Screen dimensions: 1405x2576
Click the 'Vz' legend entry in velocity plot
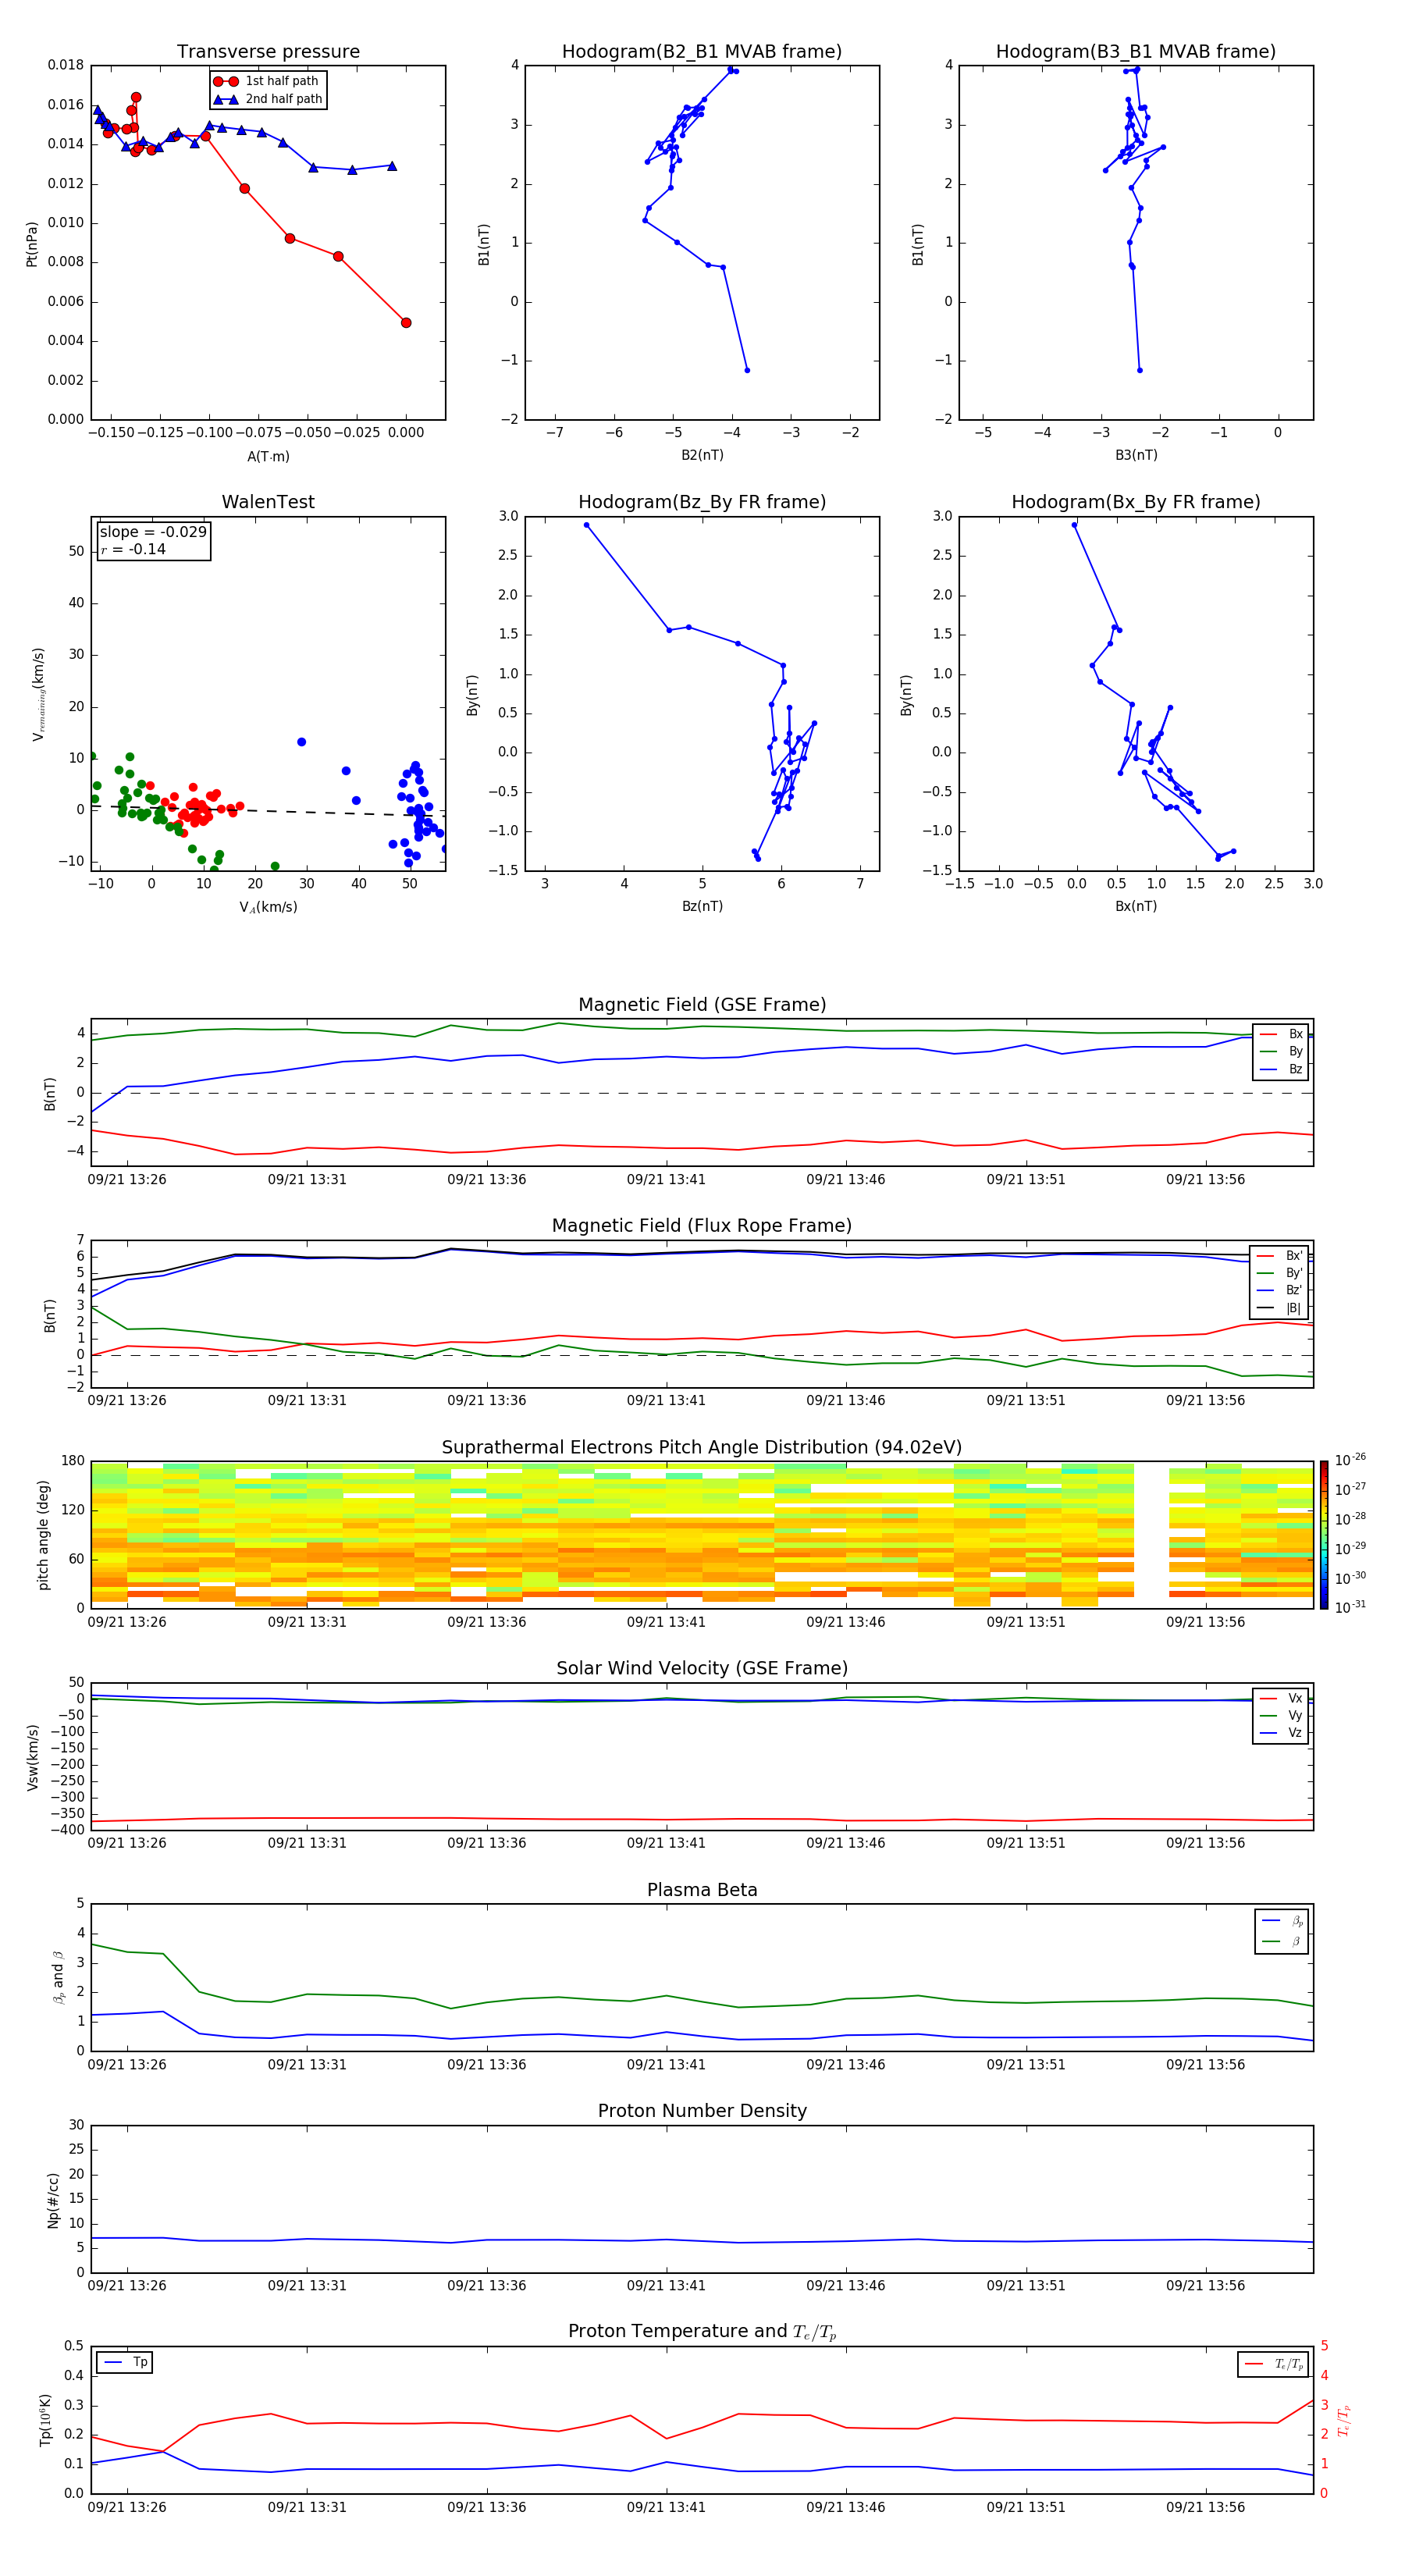(x=1281, y=1732)
